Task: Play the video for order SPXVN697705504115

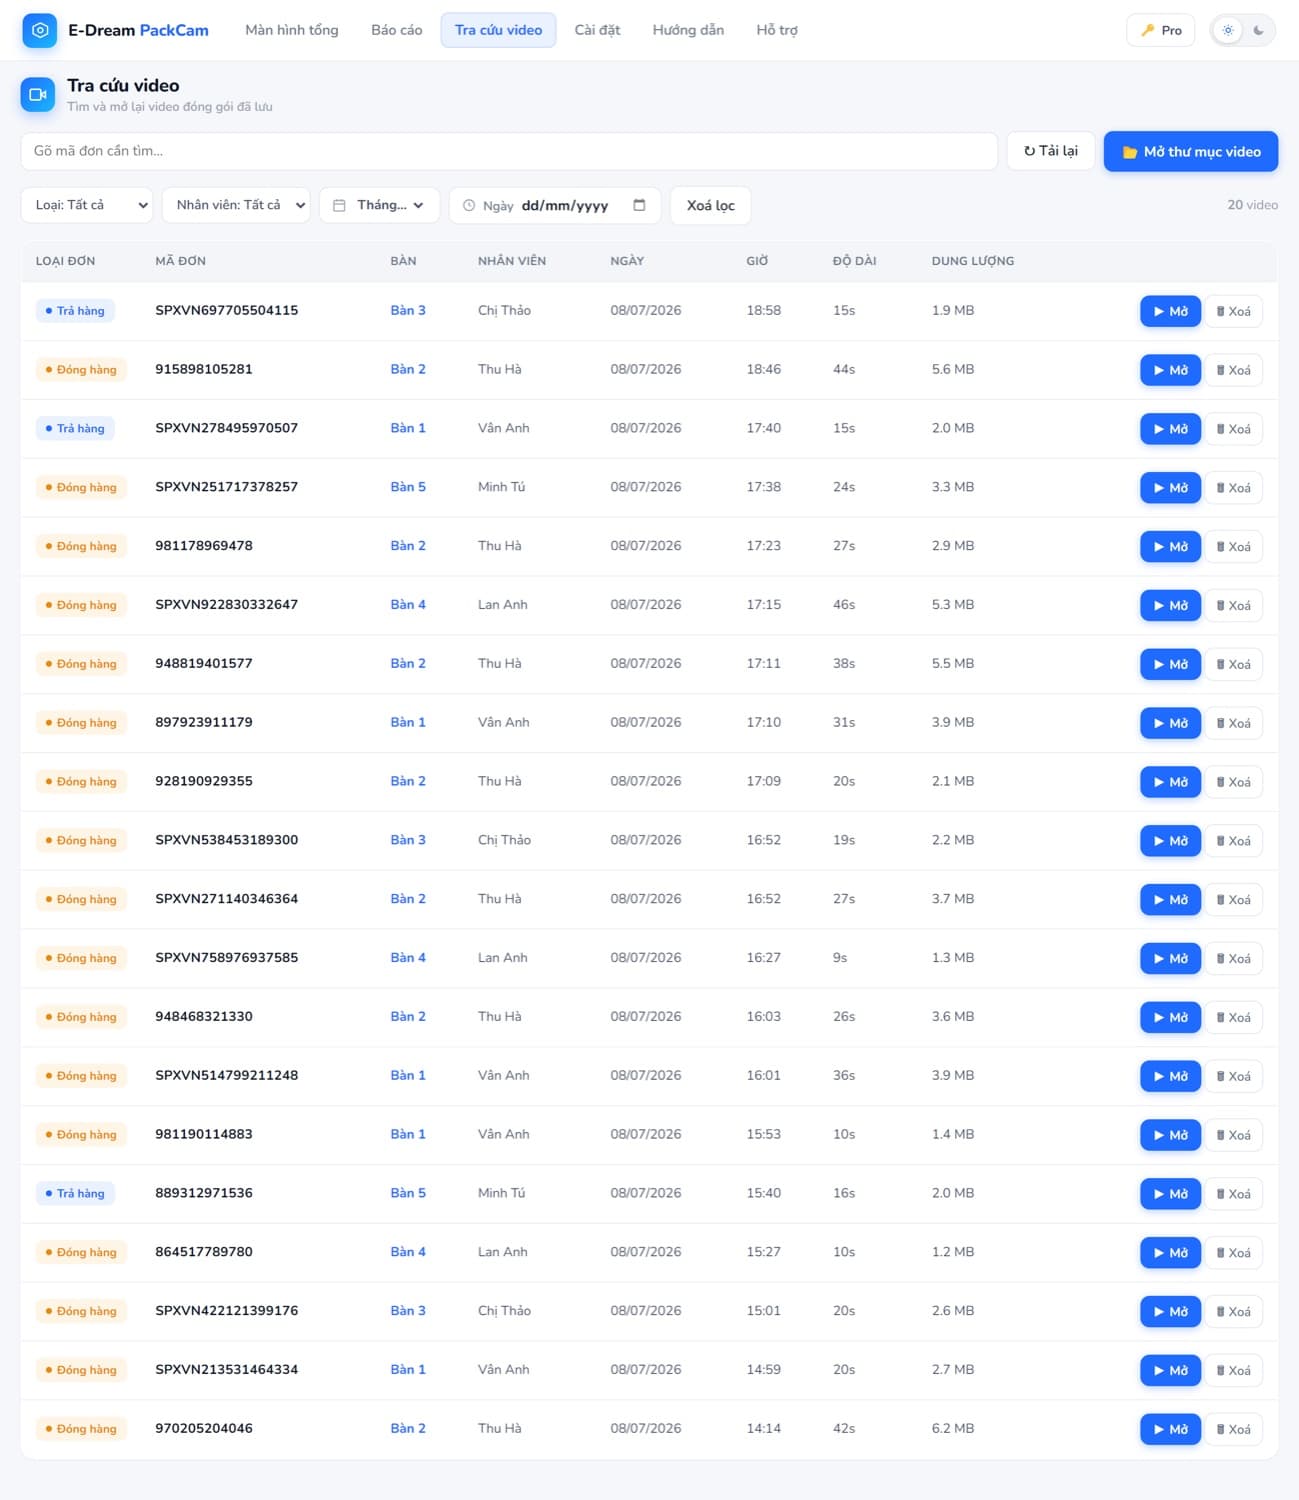Action: click(1170, 311)
